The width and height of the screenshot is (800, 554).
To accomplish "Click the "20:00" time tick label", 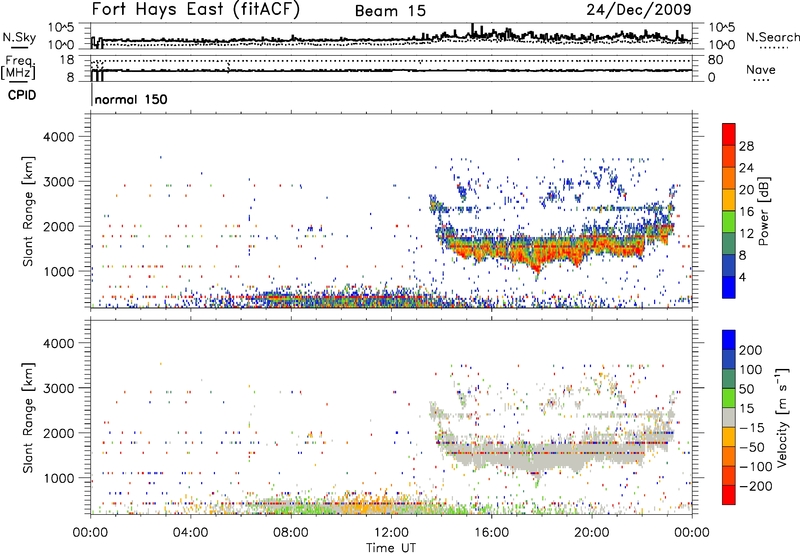I will pyautogui.click(x=591, y=533).
